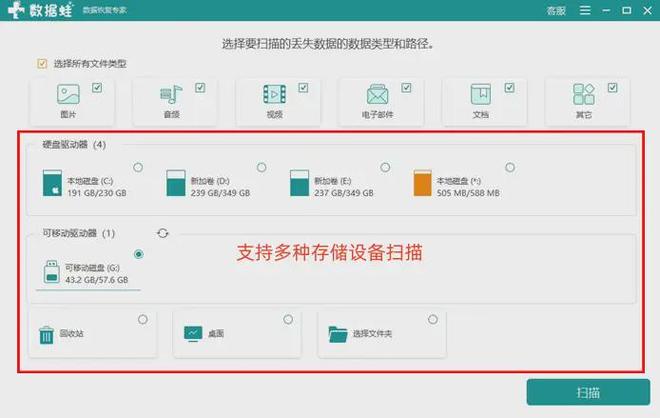Click the 桌面 monitor icon

pyautogui.click(x=193, y=334)
